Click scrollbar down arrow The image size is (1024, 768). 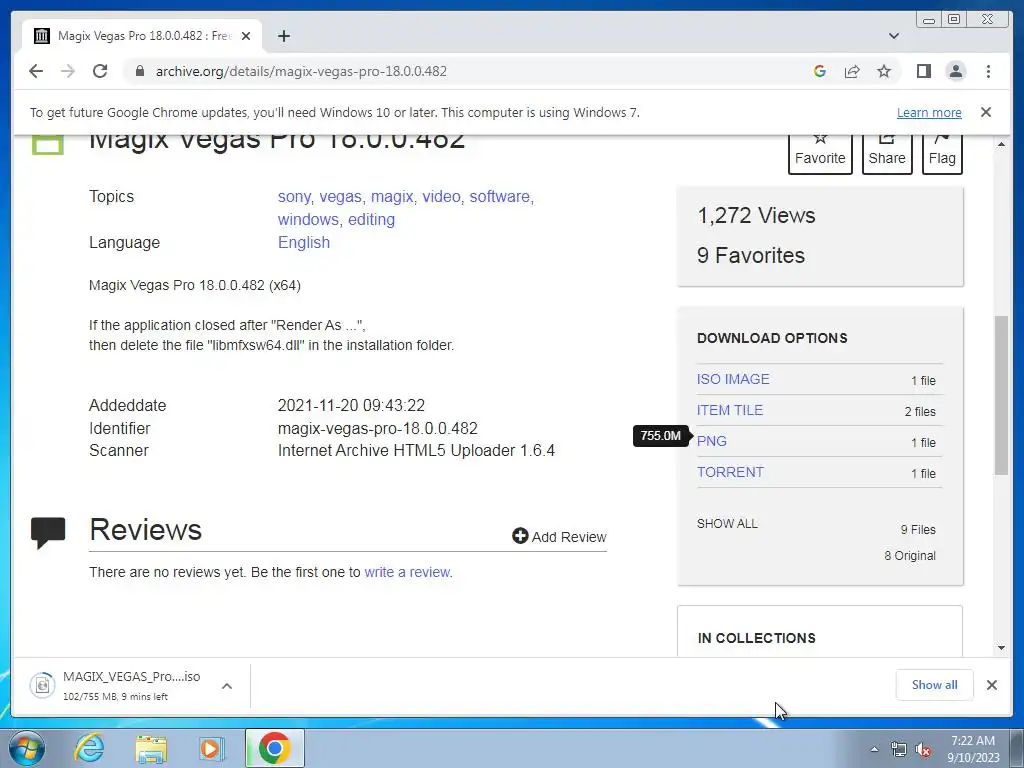click(1001, 648)
